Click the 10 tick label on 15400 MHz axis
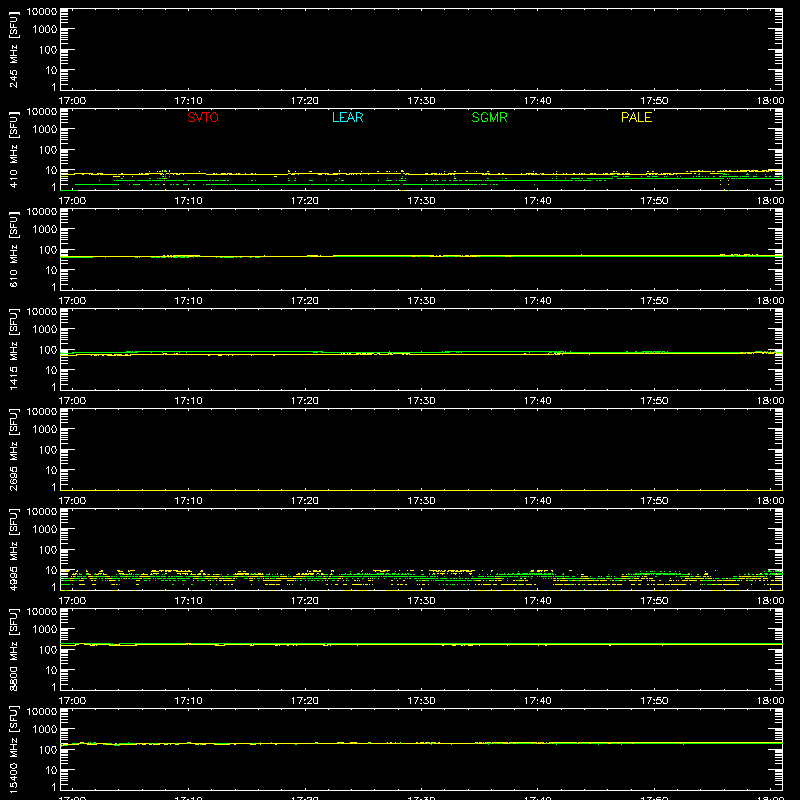The height and width of the screenshot is (800, 800). [51, 770]
